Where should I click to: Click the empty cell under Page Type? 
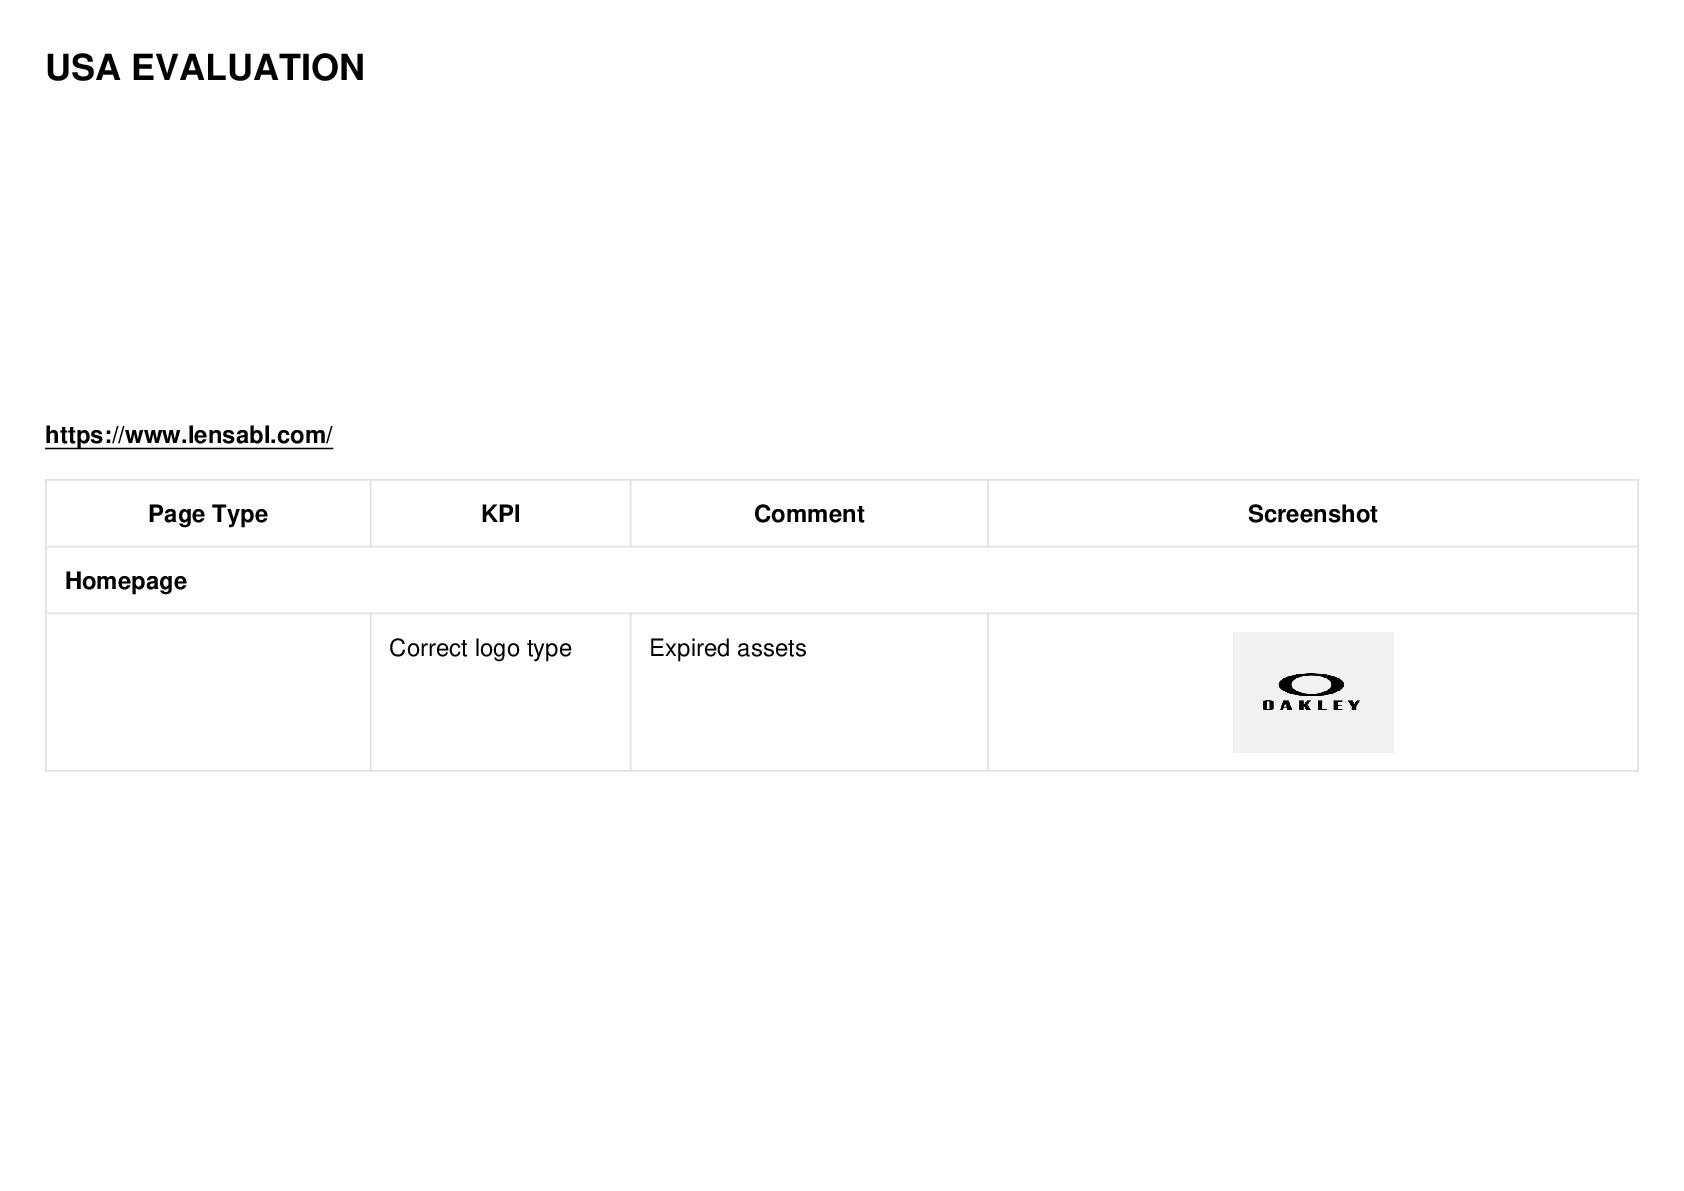[x=208, y=692]
